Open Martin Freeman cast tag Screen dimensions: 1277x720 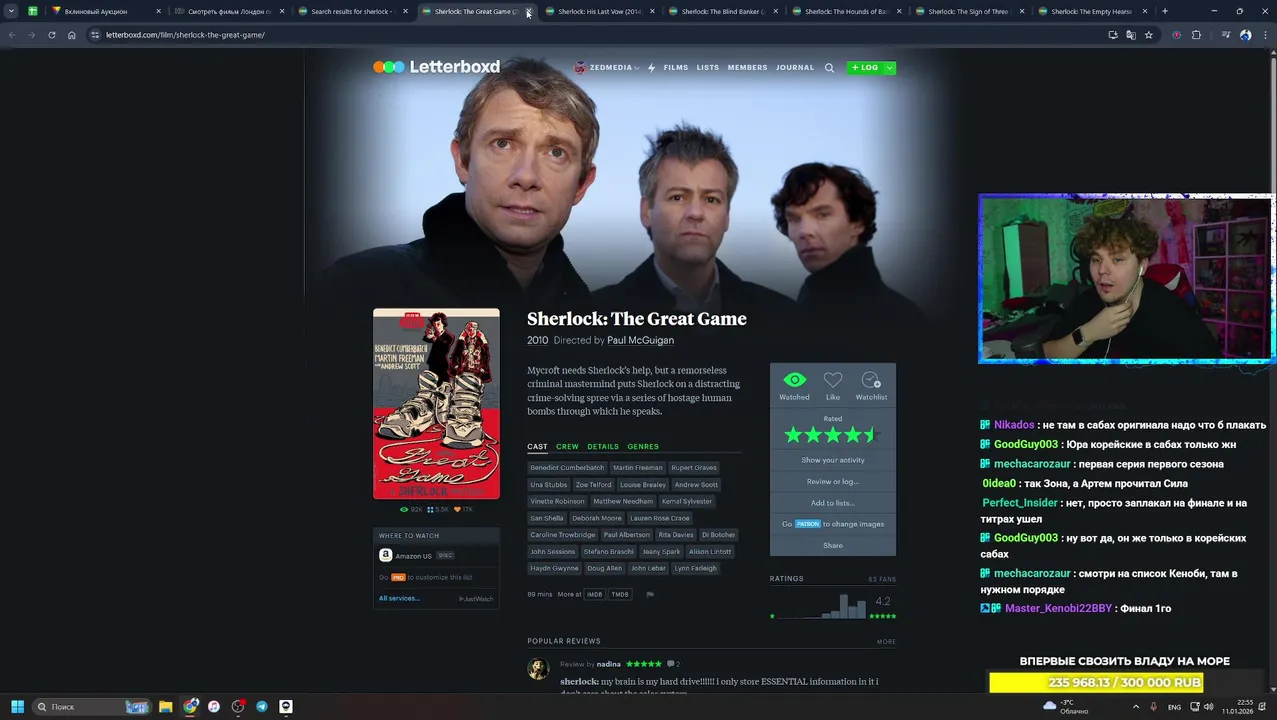pos(638,468)
